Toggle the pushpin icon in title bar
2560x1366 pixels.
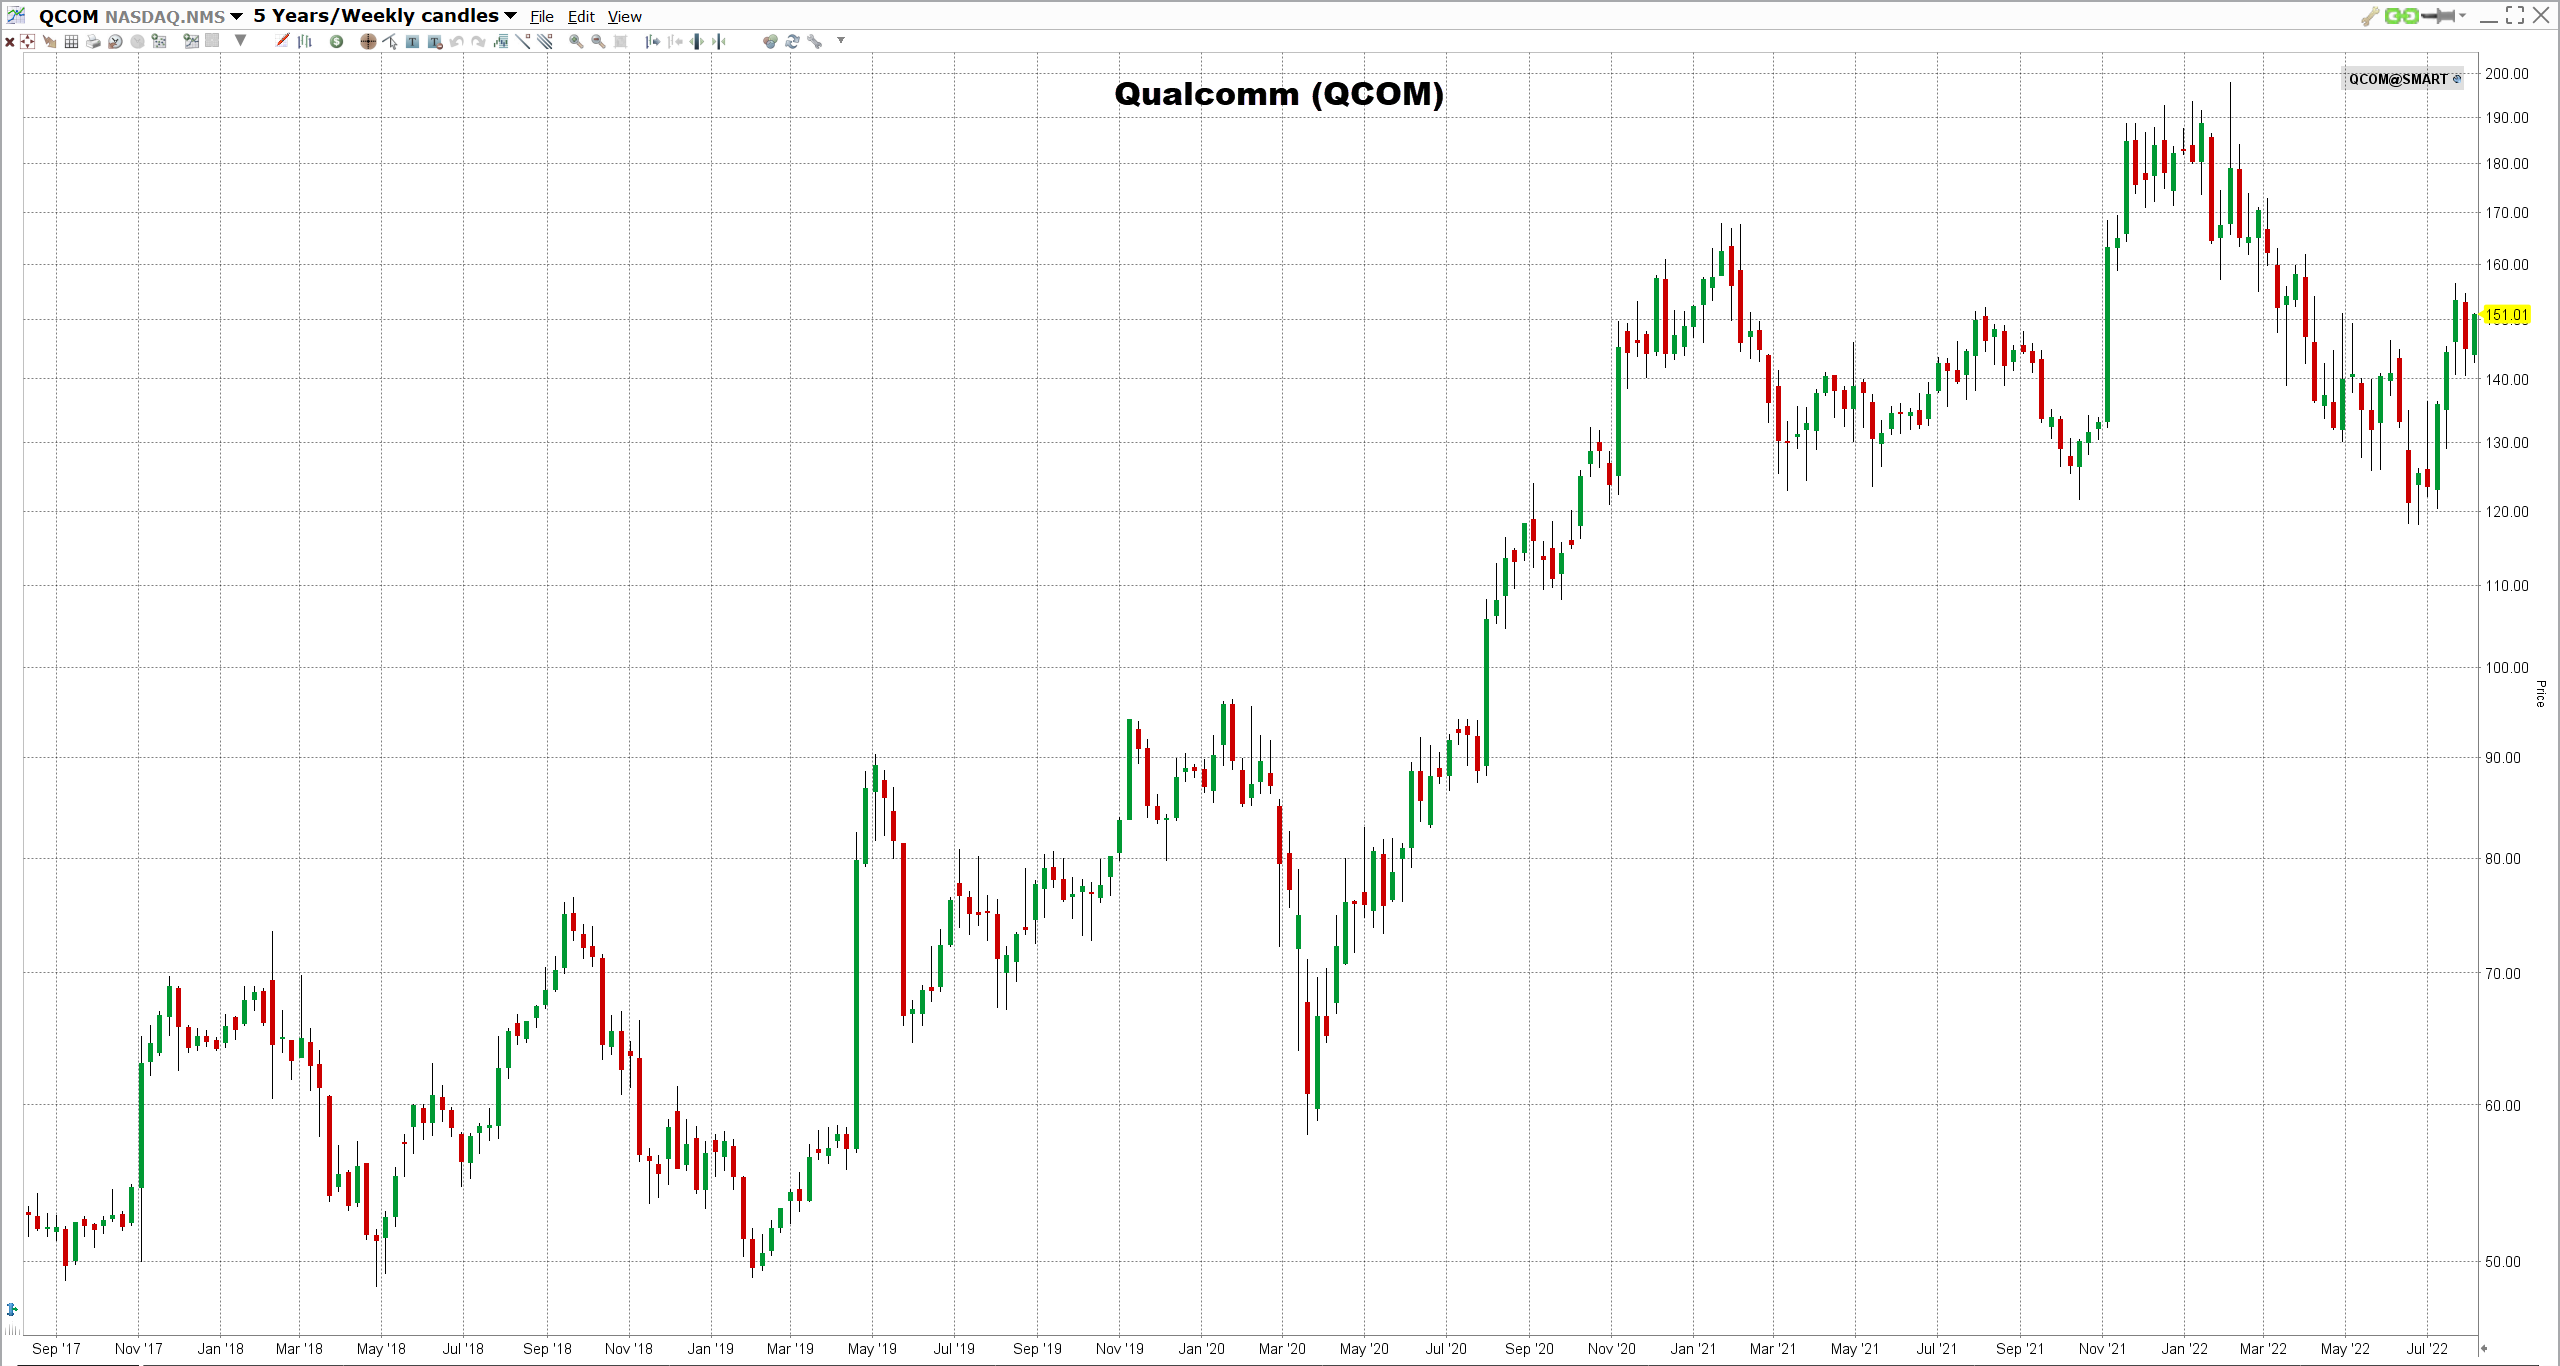coord(2438,16)
